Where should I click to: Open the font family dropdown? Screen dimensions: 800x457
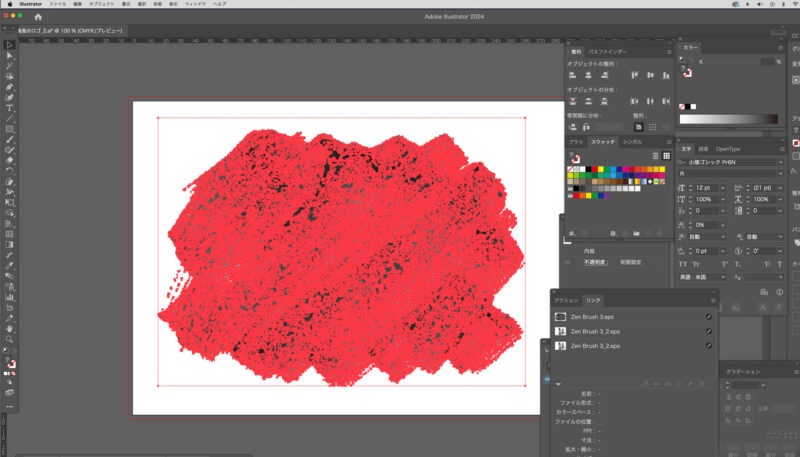[x=781, y=162]
